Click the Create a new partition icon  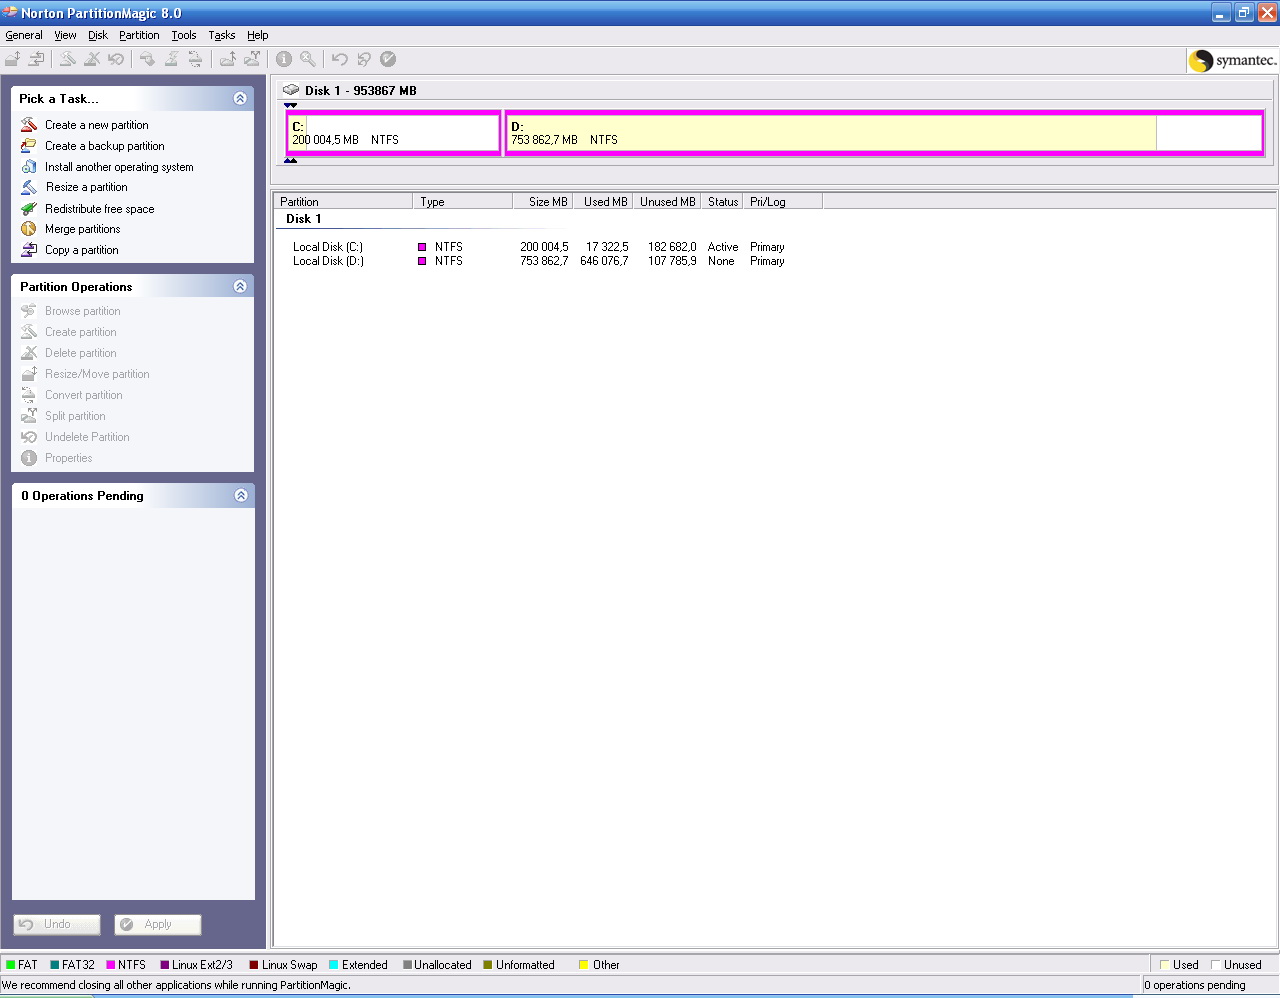(29, 125)
